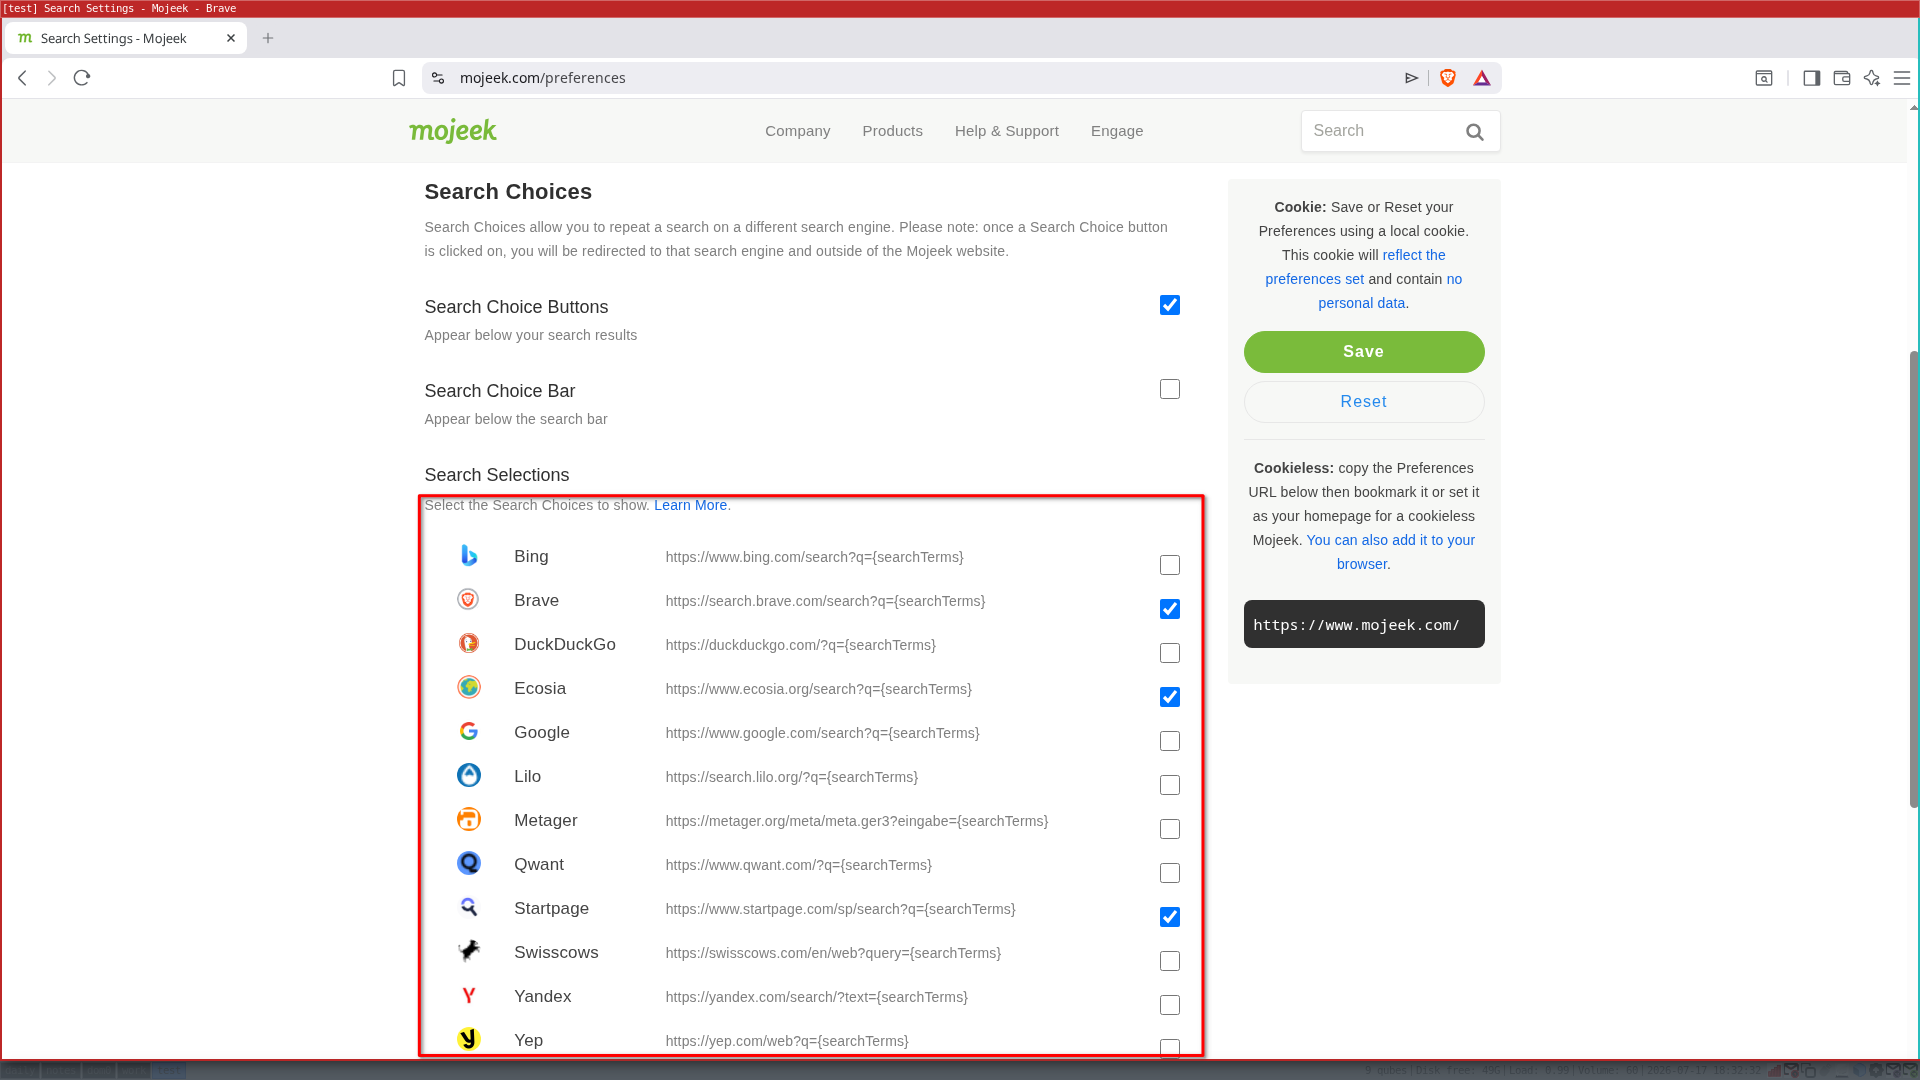Uncheck the Brave search choice checkbox
This screenshot has width=1920, height=1080.
click(x=1170, y=609)
